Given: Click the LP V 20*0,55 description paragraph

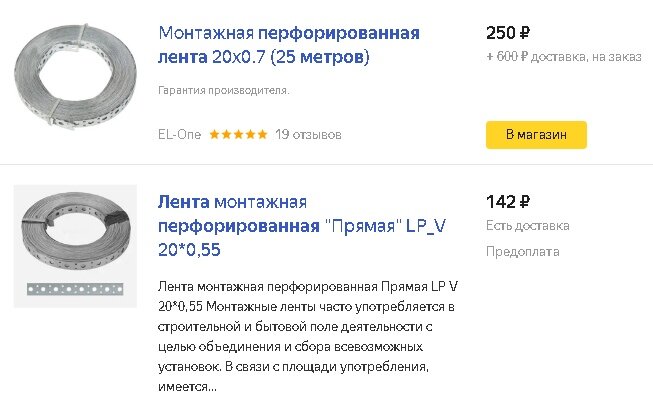Looking at the screenshot, I should [308, 336].
